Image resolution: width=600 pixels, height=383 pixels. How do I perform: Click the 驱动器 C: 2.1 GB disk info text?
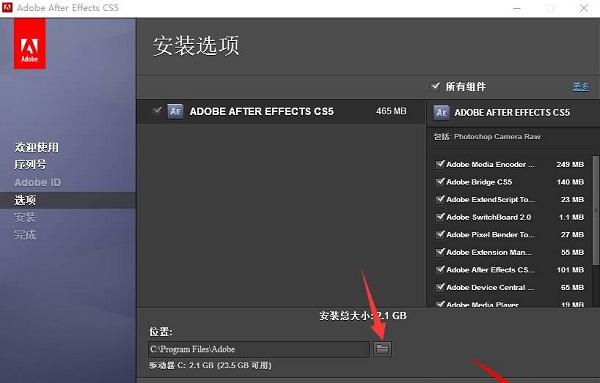210,365
